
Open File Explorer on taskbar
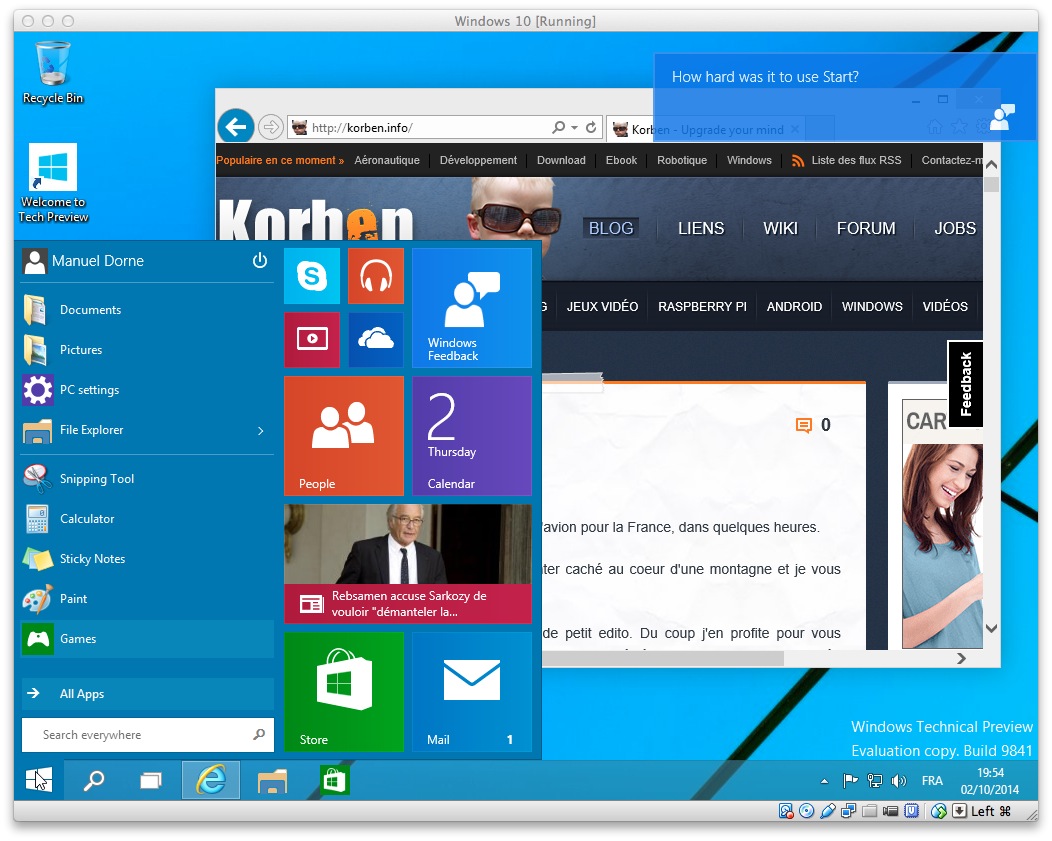272,780
